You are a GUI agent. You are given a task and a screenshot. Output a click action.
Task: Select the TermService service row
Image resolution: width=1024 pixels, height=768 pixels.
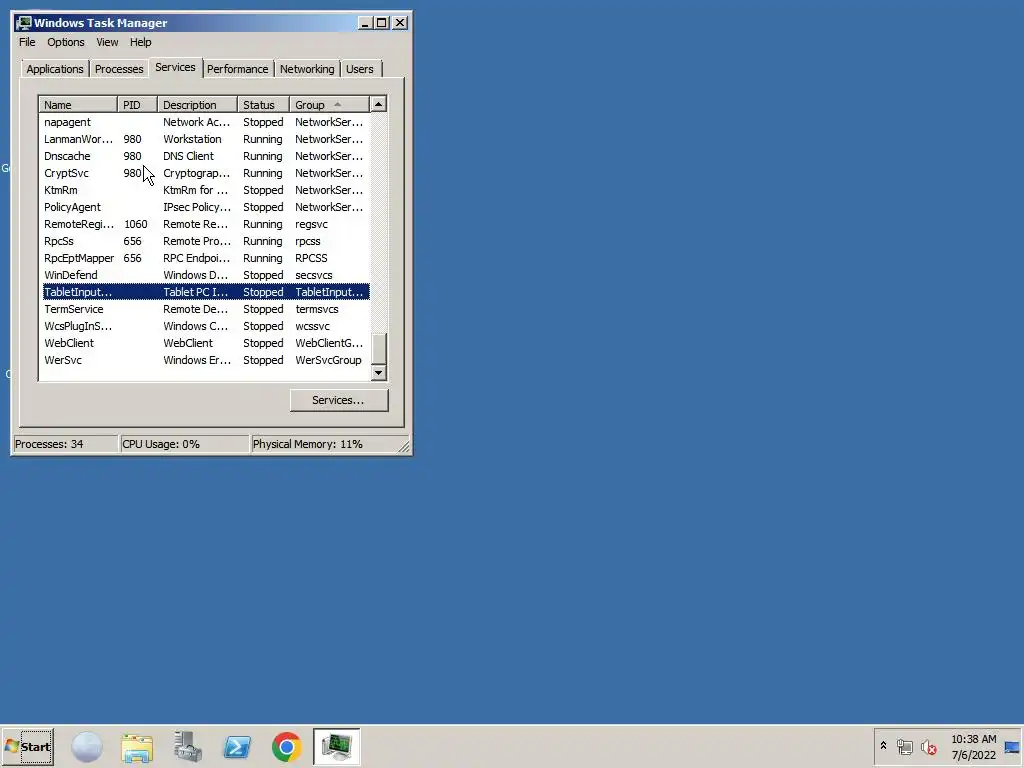pos(206,309)
